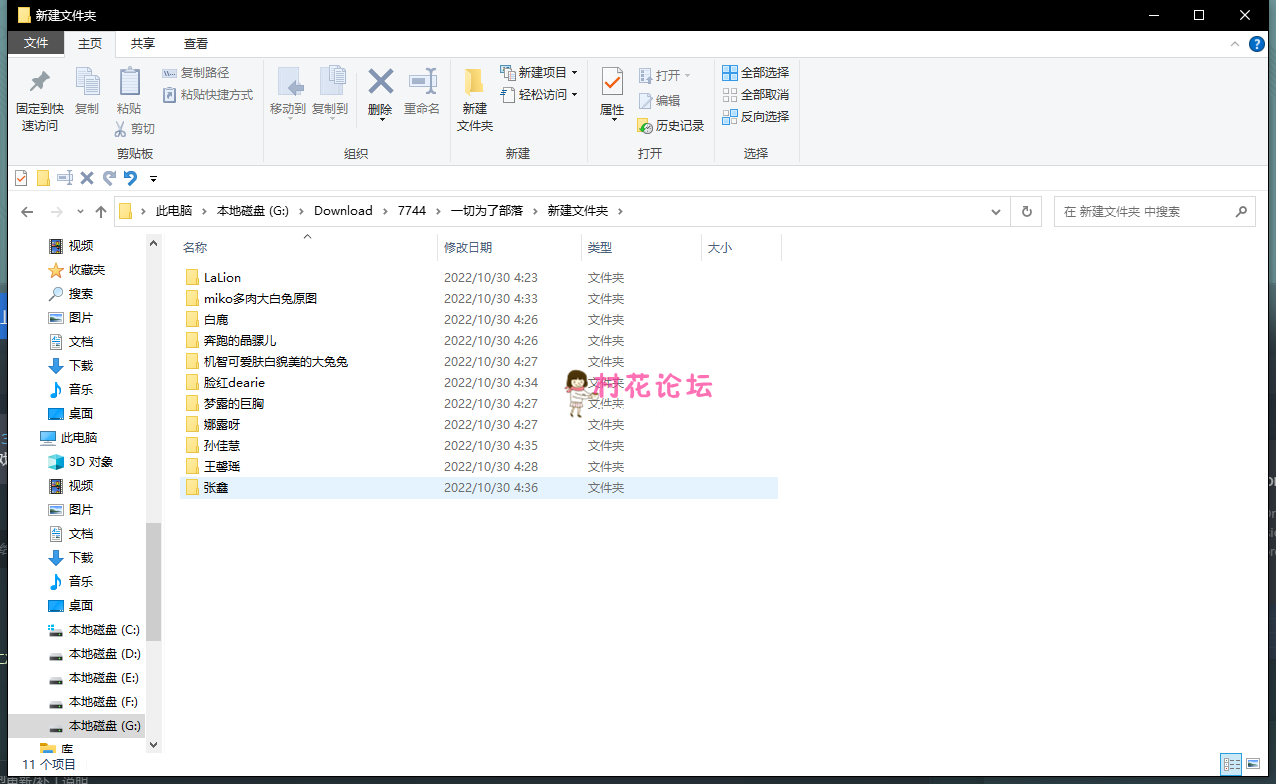
Task: Click Download in the breadcrumb path
Action: pos(343,211)
